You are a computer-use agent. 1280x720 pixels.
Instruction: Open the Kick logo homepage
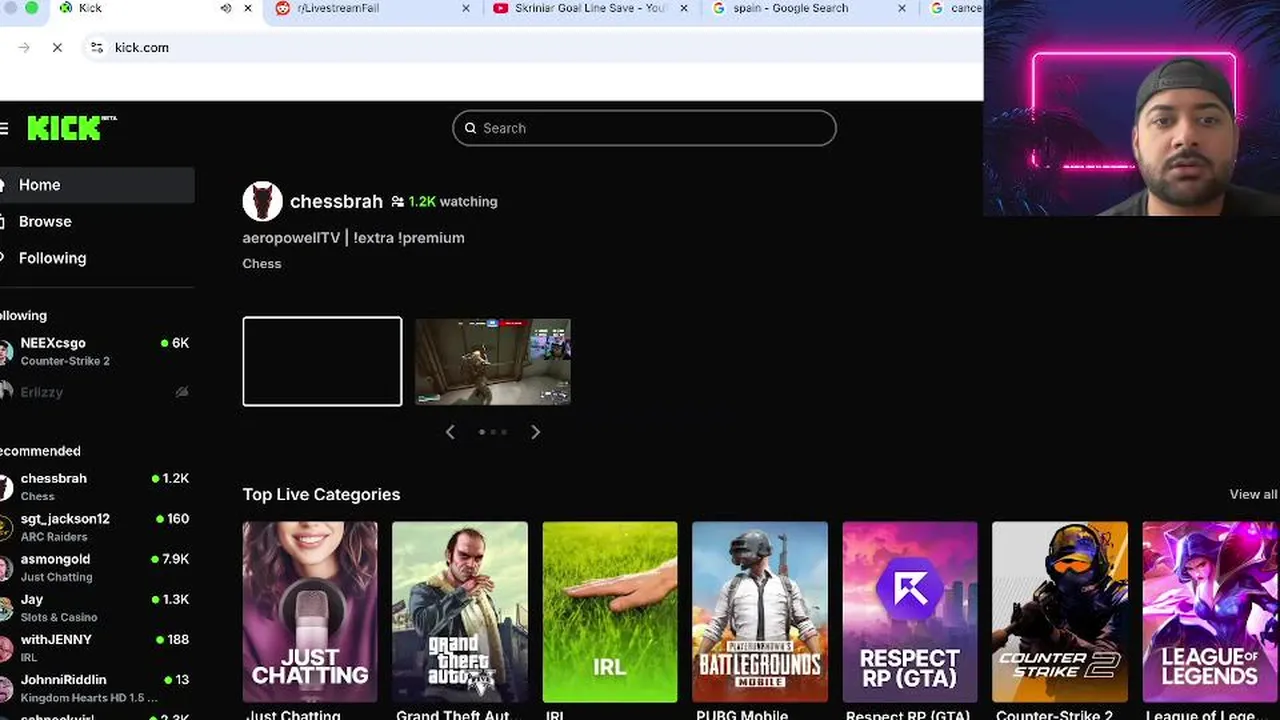click(71, 128)
